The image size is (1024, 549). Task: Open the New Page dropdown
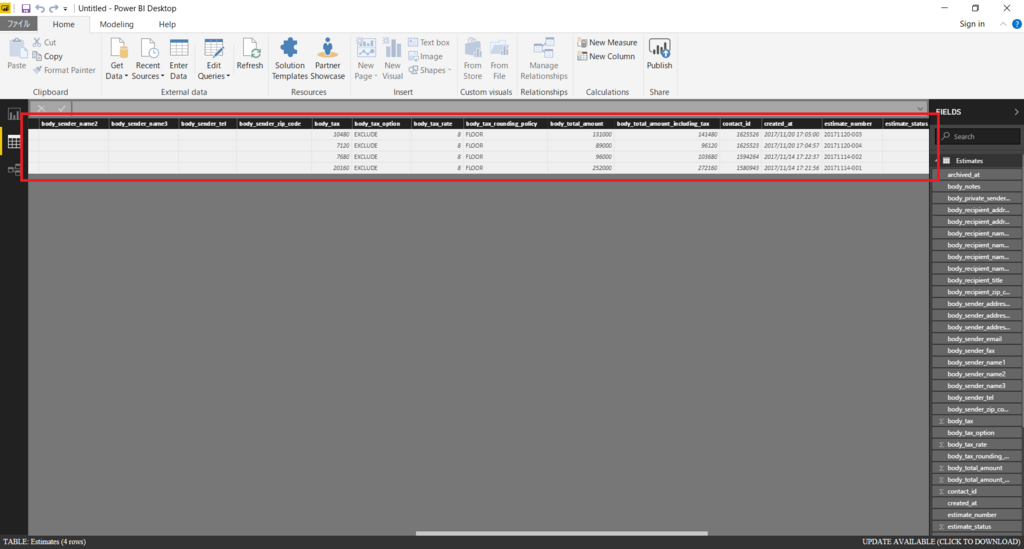coord(366,59)
